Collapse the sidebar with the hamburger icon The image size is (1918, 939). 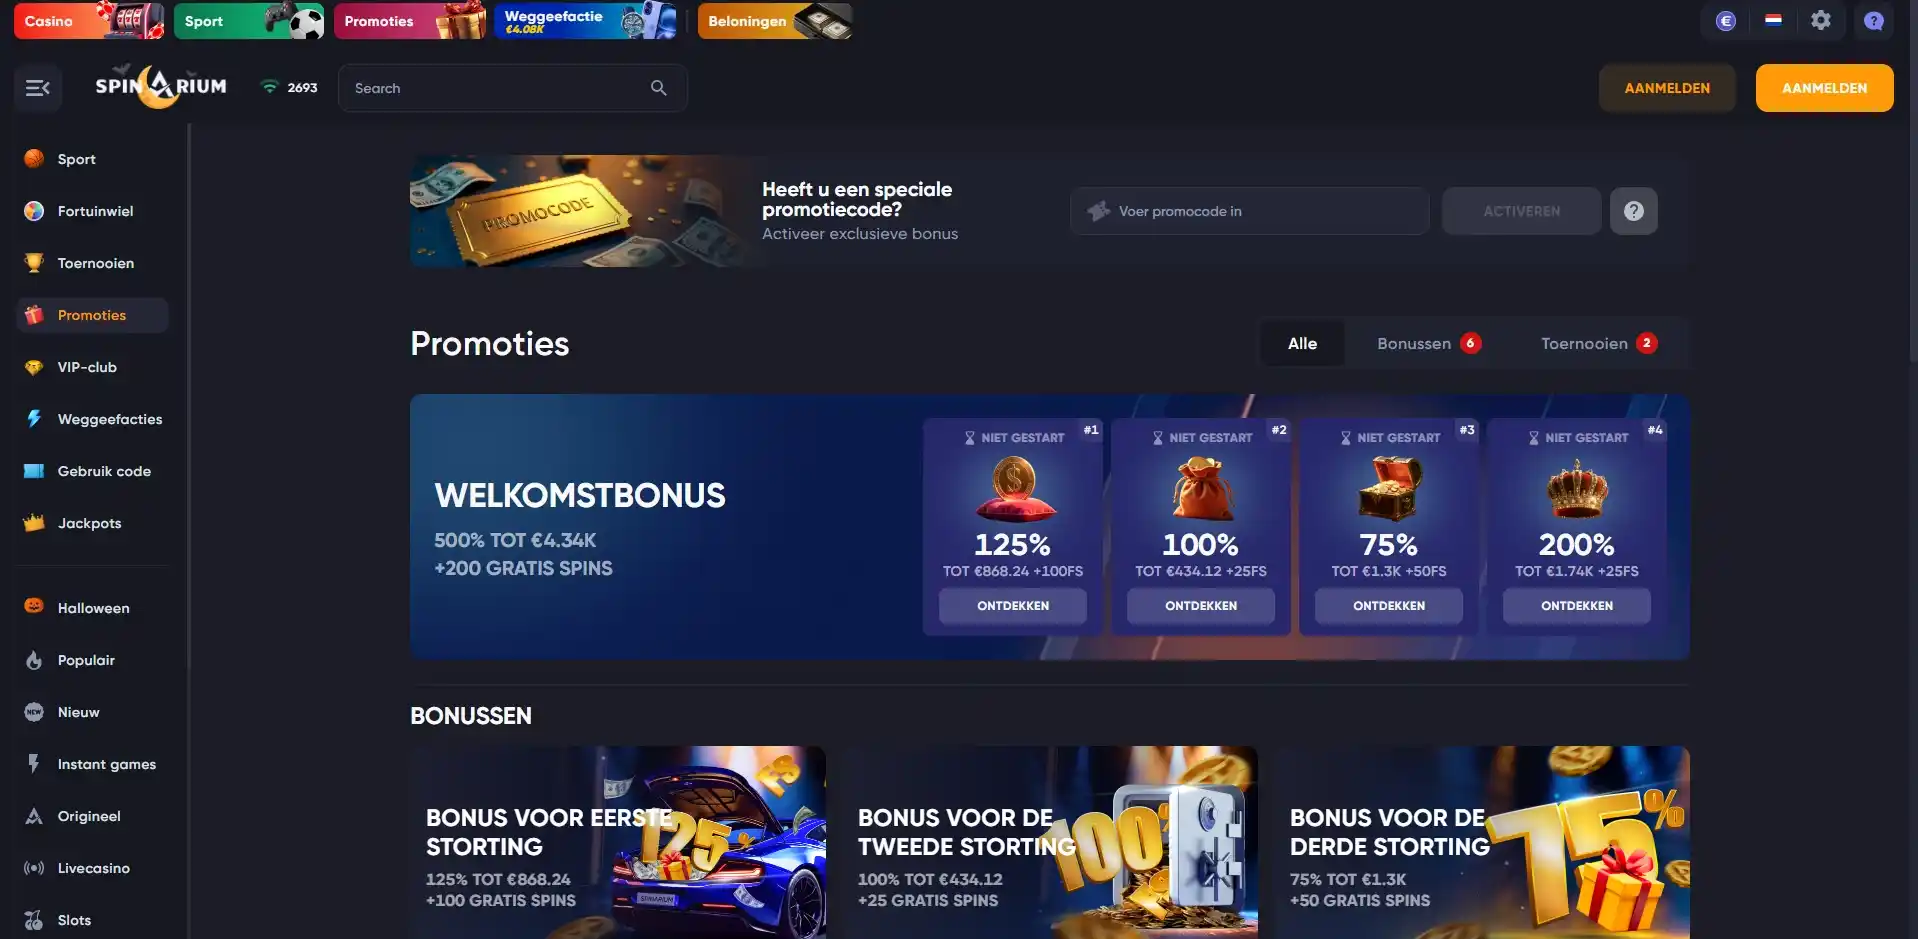(x=38, y=88)
